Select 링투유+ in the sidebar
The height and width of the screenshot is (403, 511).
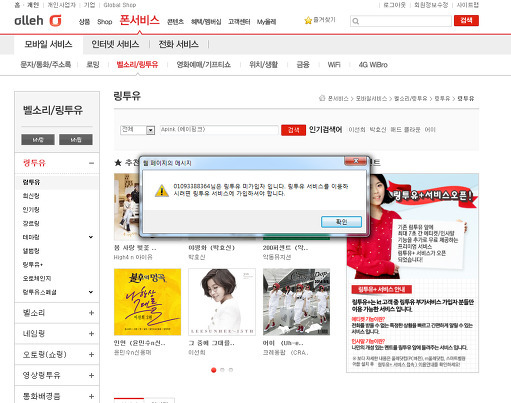[33, 265]
